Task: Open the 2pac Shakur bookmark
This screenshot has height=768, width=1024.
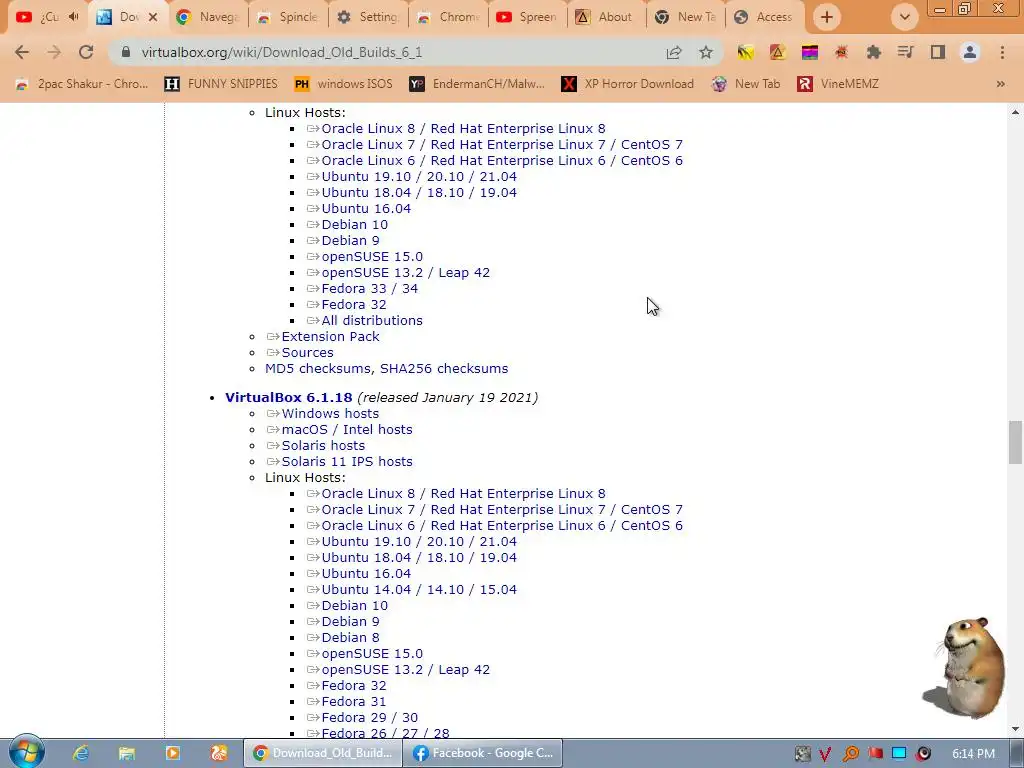Action: 82,84
